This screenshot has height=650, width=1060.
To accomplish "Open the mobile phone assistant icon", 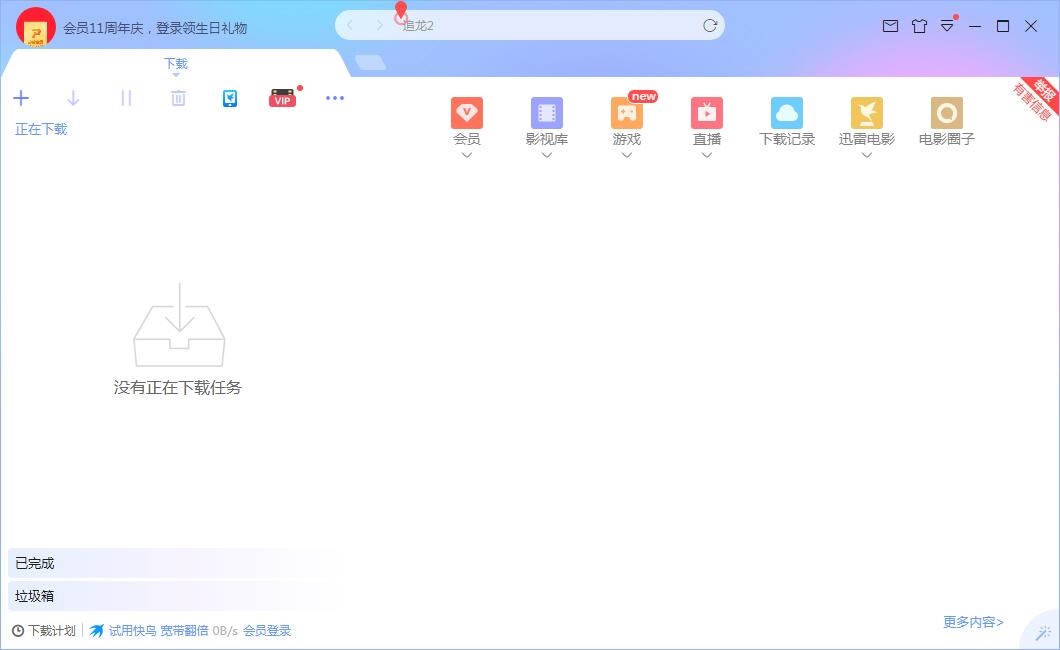I will click(x=230, y=98).
